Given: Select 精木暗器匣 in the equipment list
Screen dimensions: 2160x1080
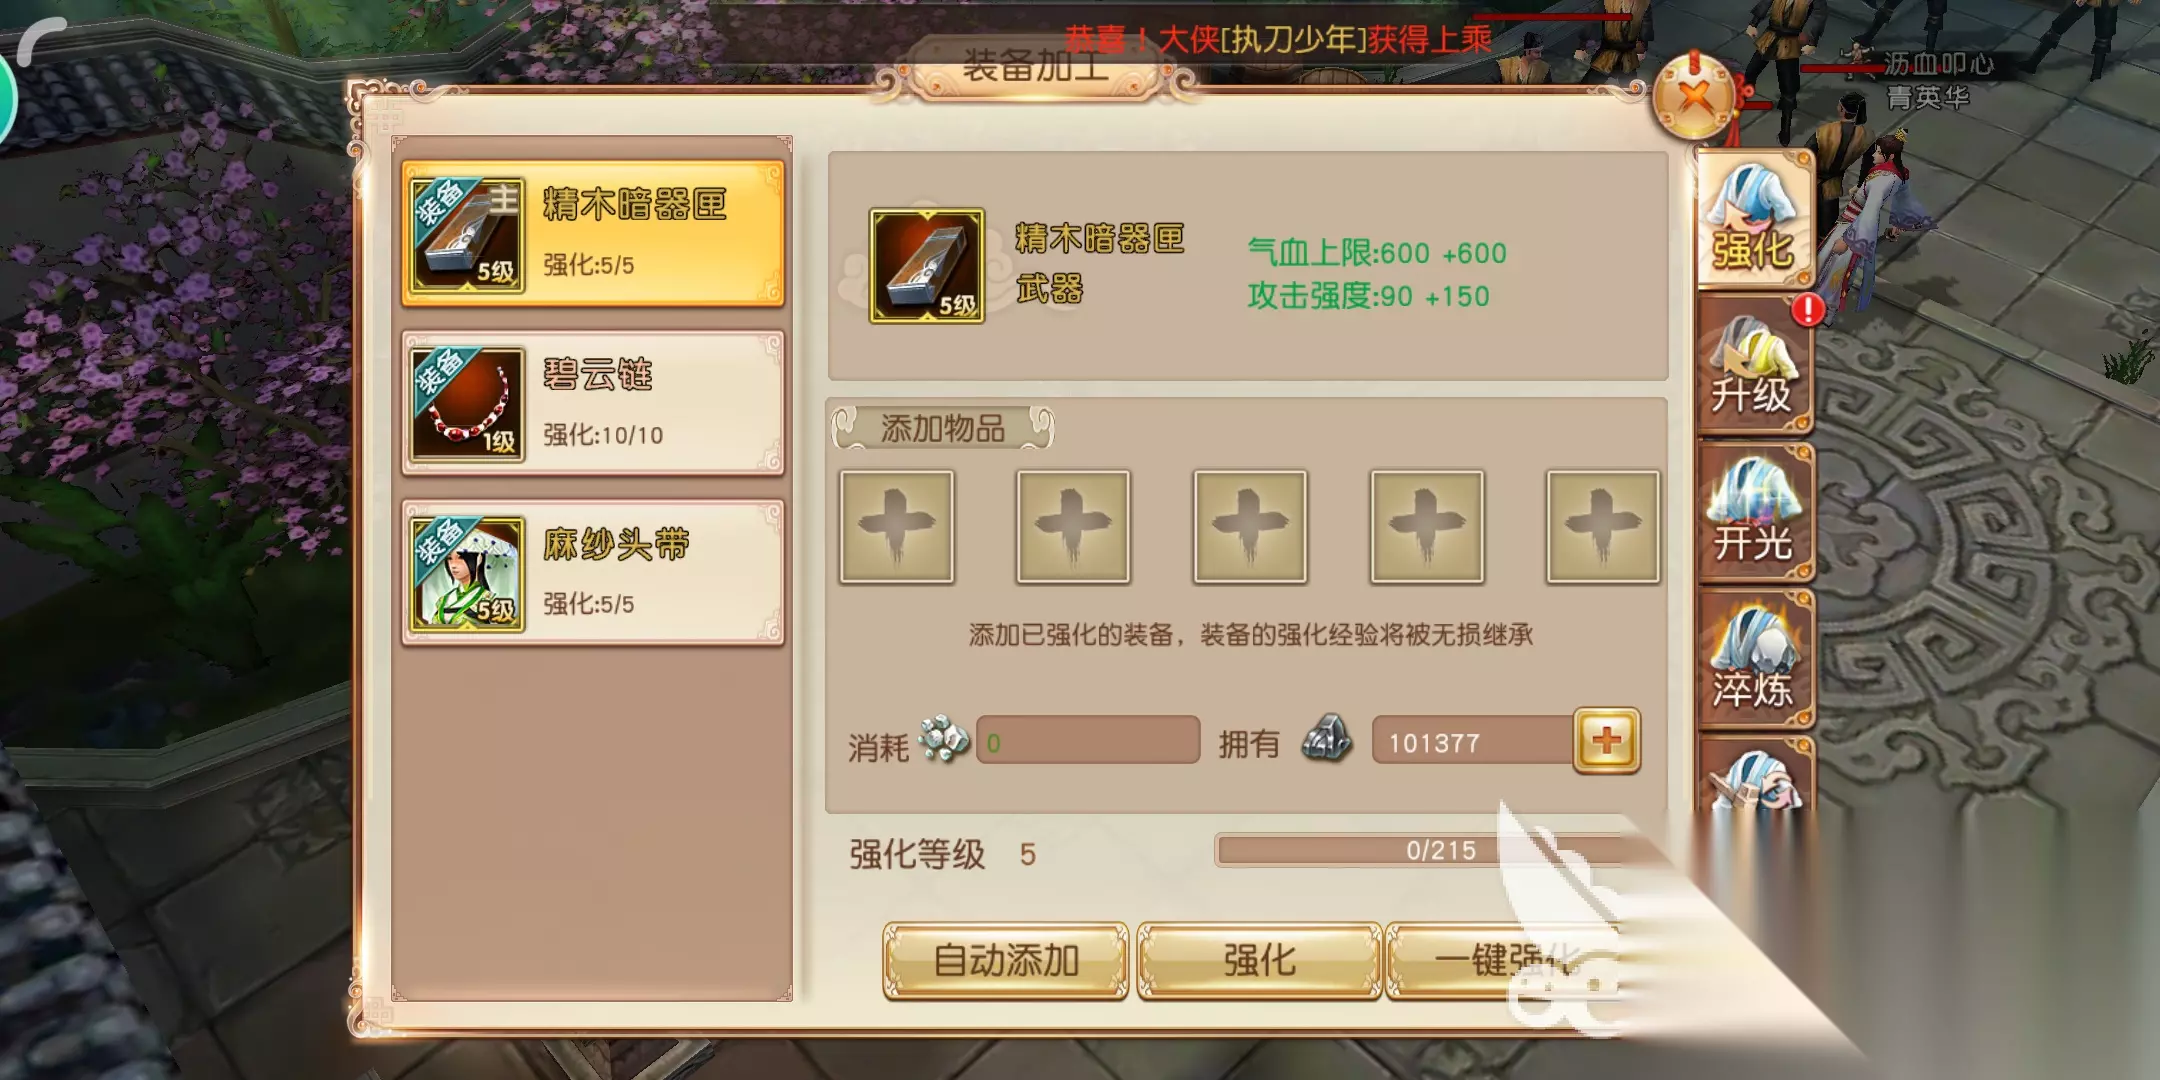Looking at the screenshot, I should 593,233.
